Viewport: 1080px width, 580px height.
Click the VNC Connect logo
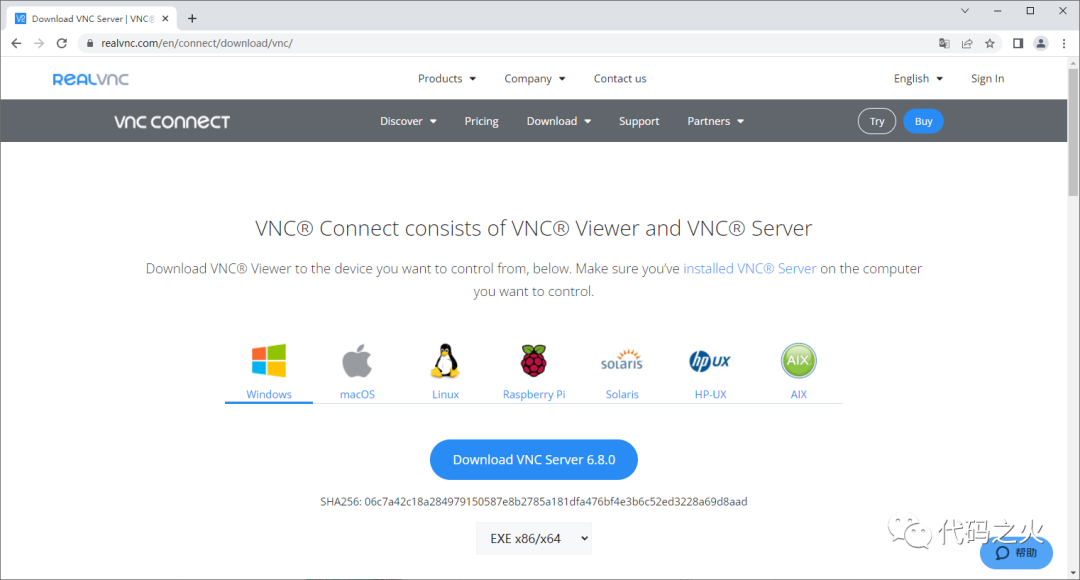pos(172,122)
